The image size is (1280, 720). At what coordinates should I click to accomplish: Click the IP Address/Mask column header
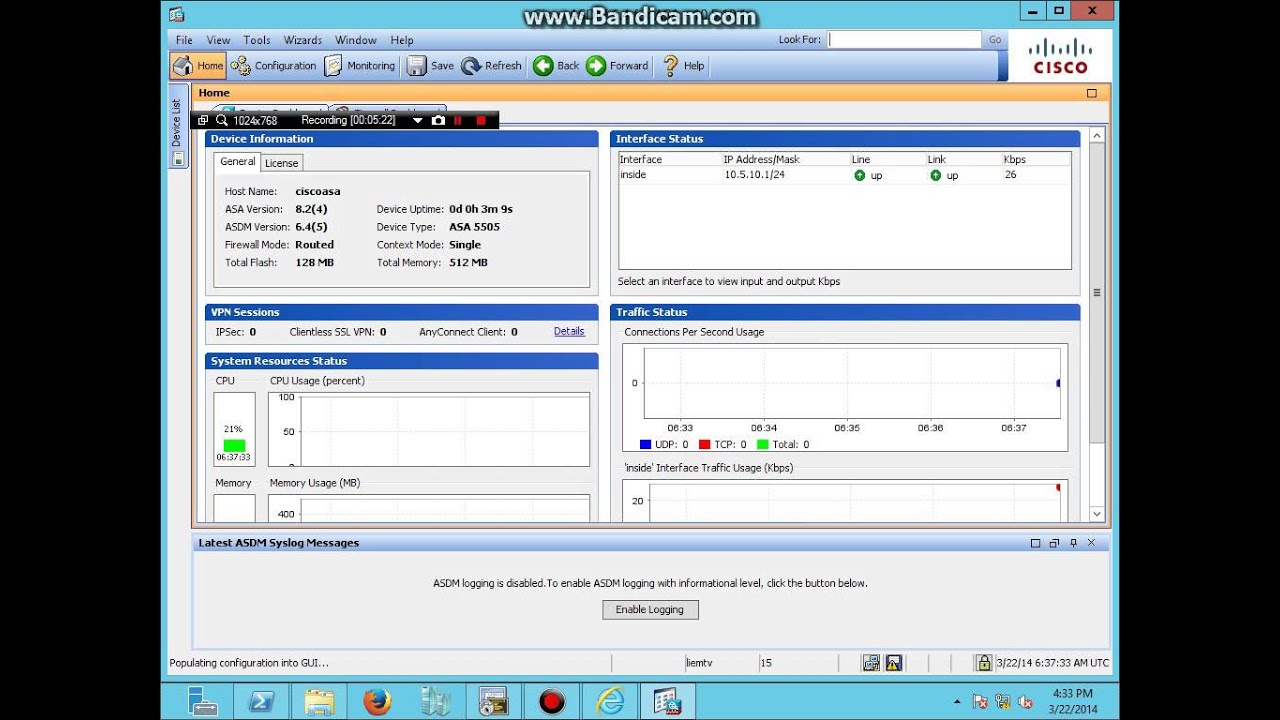tap(786, 159)
